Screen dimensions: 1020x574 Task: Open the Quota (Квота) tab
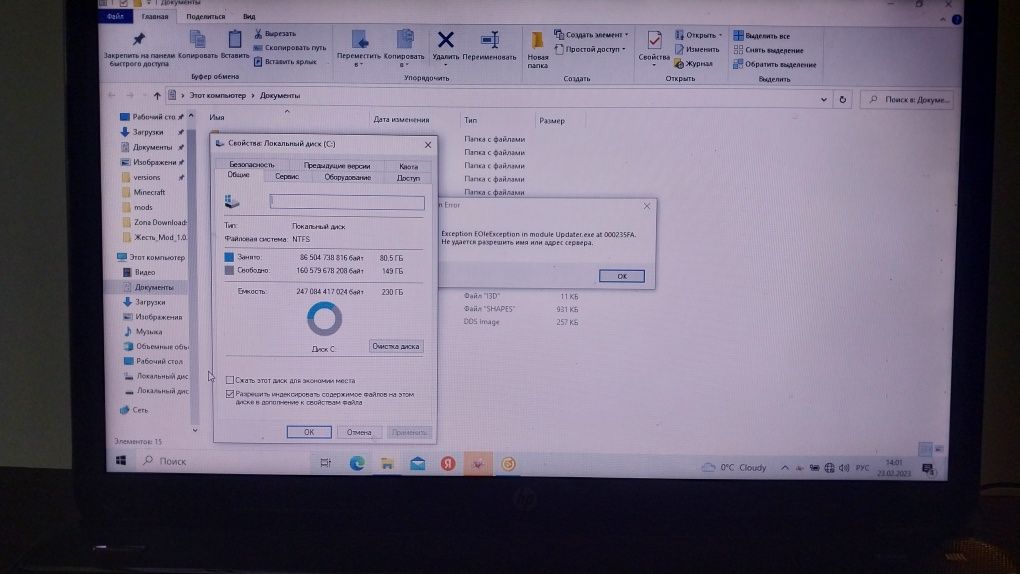pyautogui.click(x=409, y=166)
